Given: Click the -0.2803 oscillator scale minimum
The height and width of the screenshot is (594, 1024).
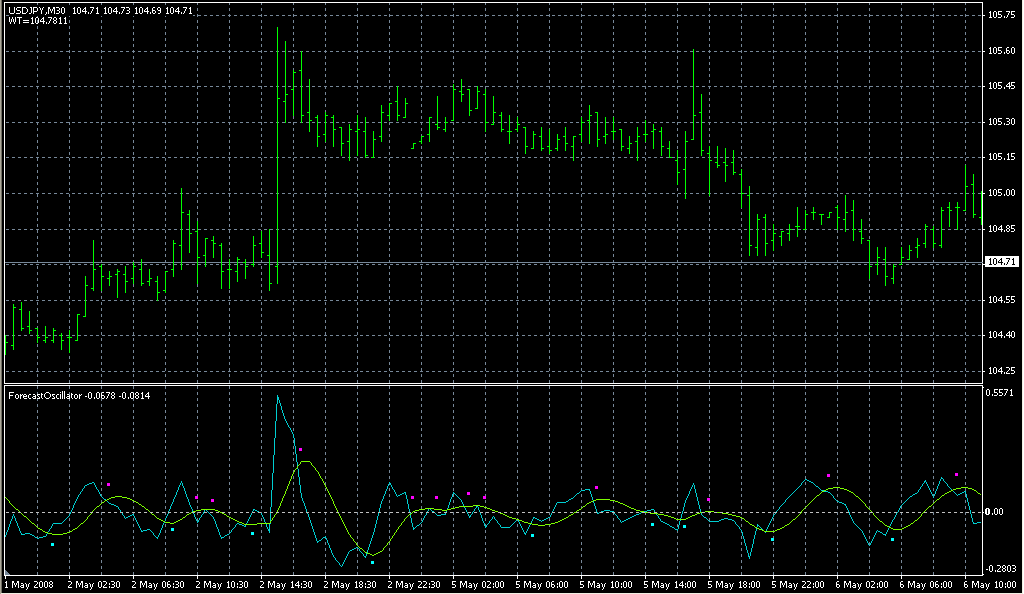Looking at the screenshot, I should click(x=1001, y=567).
